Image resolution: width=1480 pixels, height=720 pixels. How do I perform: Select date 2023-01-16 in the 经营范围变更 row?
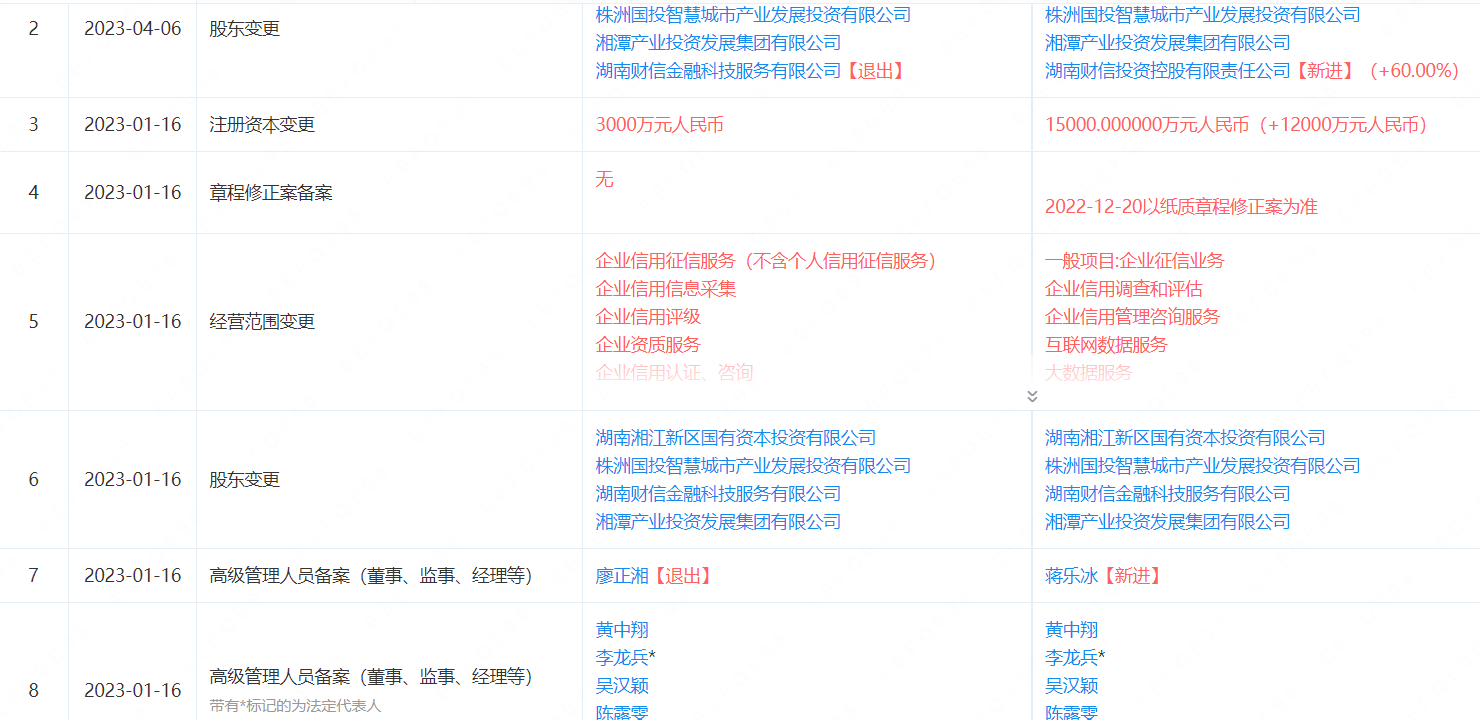[133, 322]
